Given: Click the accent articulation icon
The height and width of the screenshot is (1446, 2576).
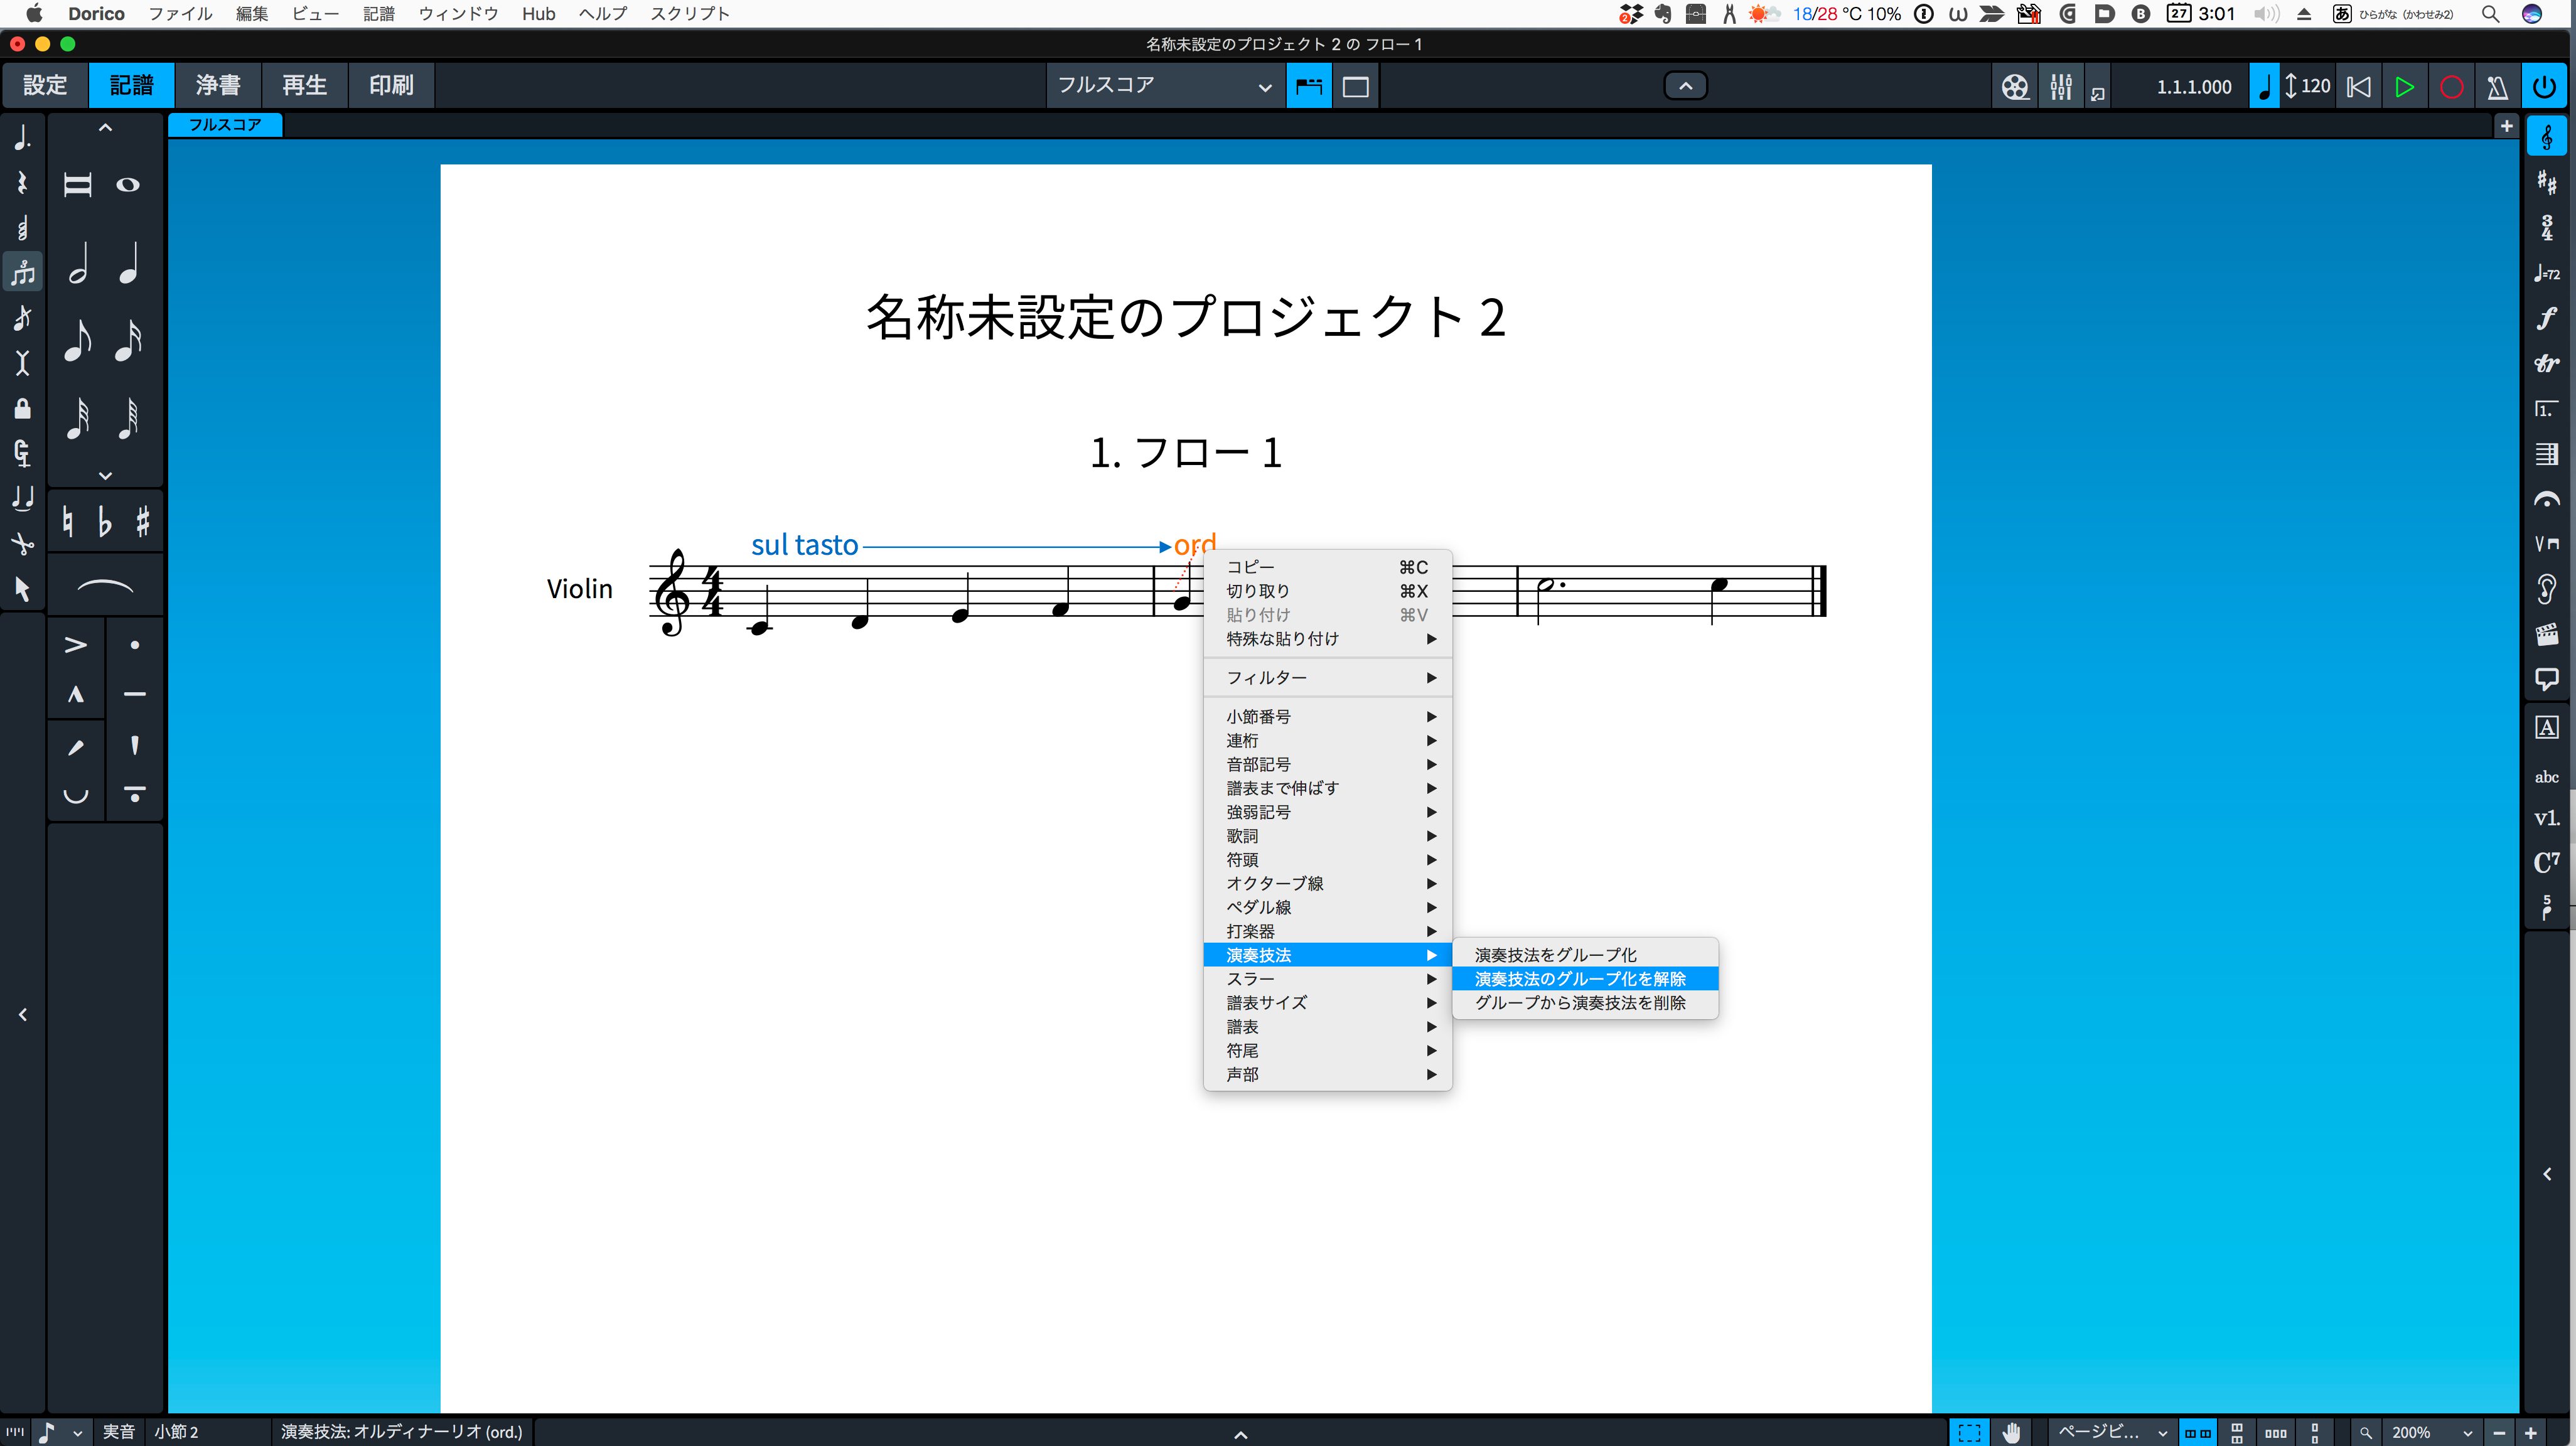Looking at the screenshot, I should (x=76, y=645).
